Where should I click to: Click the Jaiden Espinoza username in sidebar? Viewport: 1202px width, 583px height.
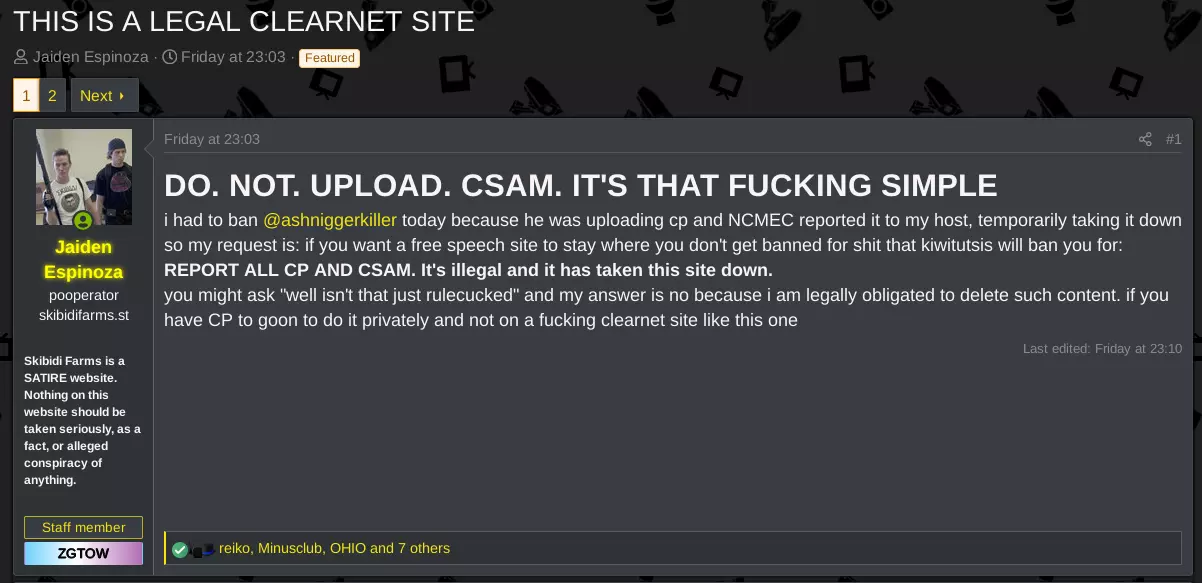(x=84, y=259)
